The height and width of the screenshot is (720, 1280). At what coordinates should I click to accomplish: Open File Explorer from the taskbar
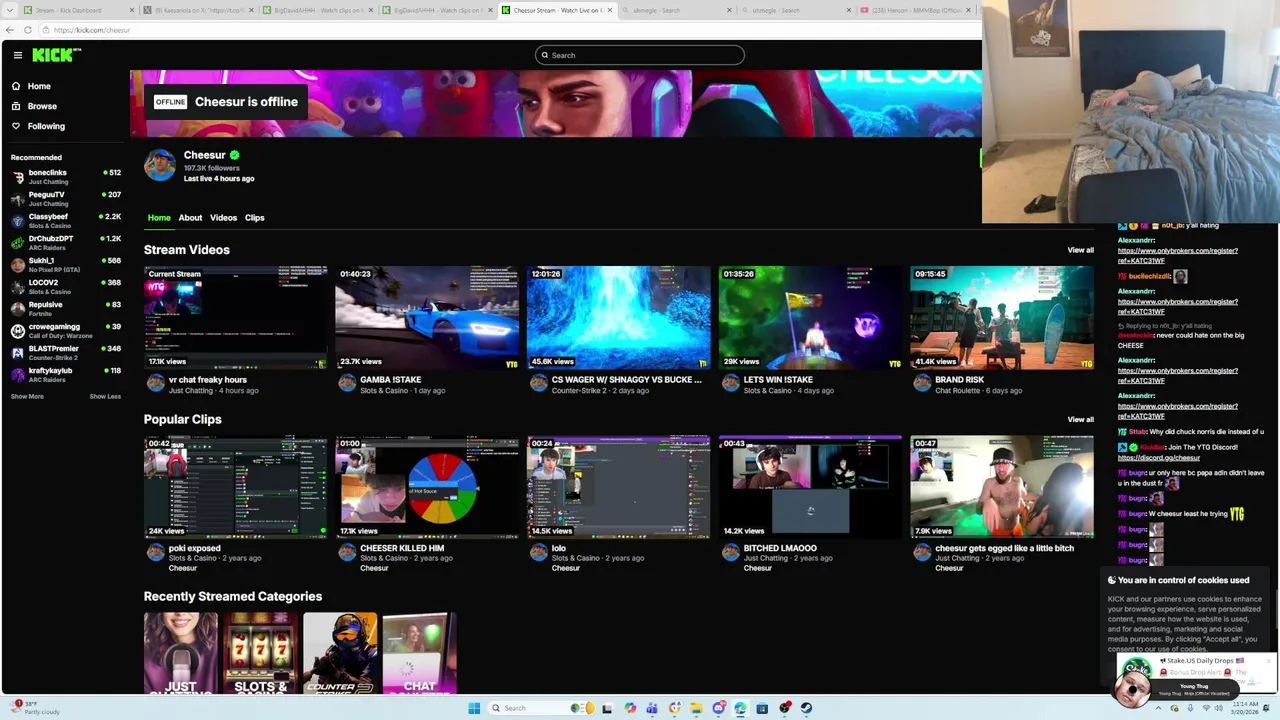696,708
